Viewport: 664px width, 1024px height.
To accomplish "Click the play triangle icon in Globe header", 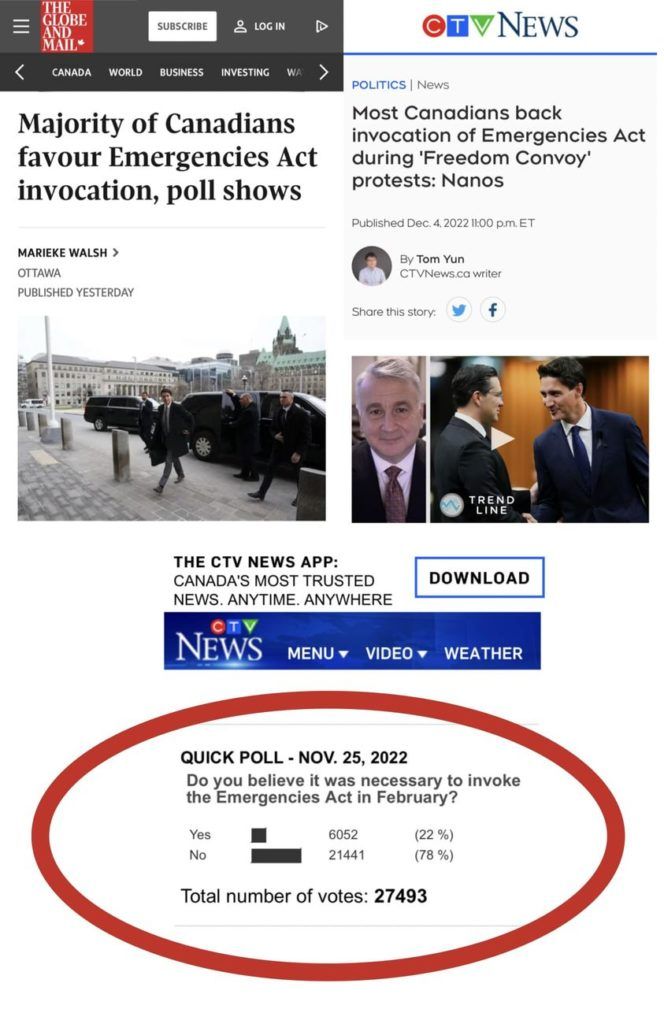I will pos(321,26).
